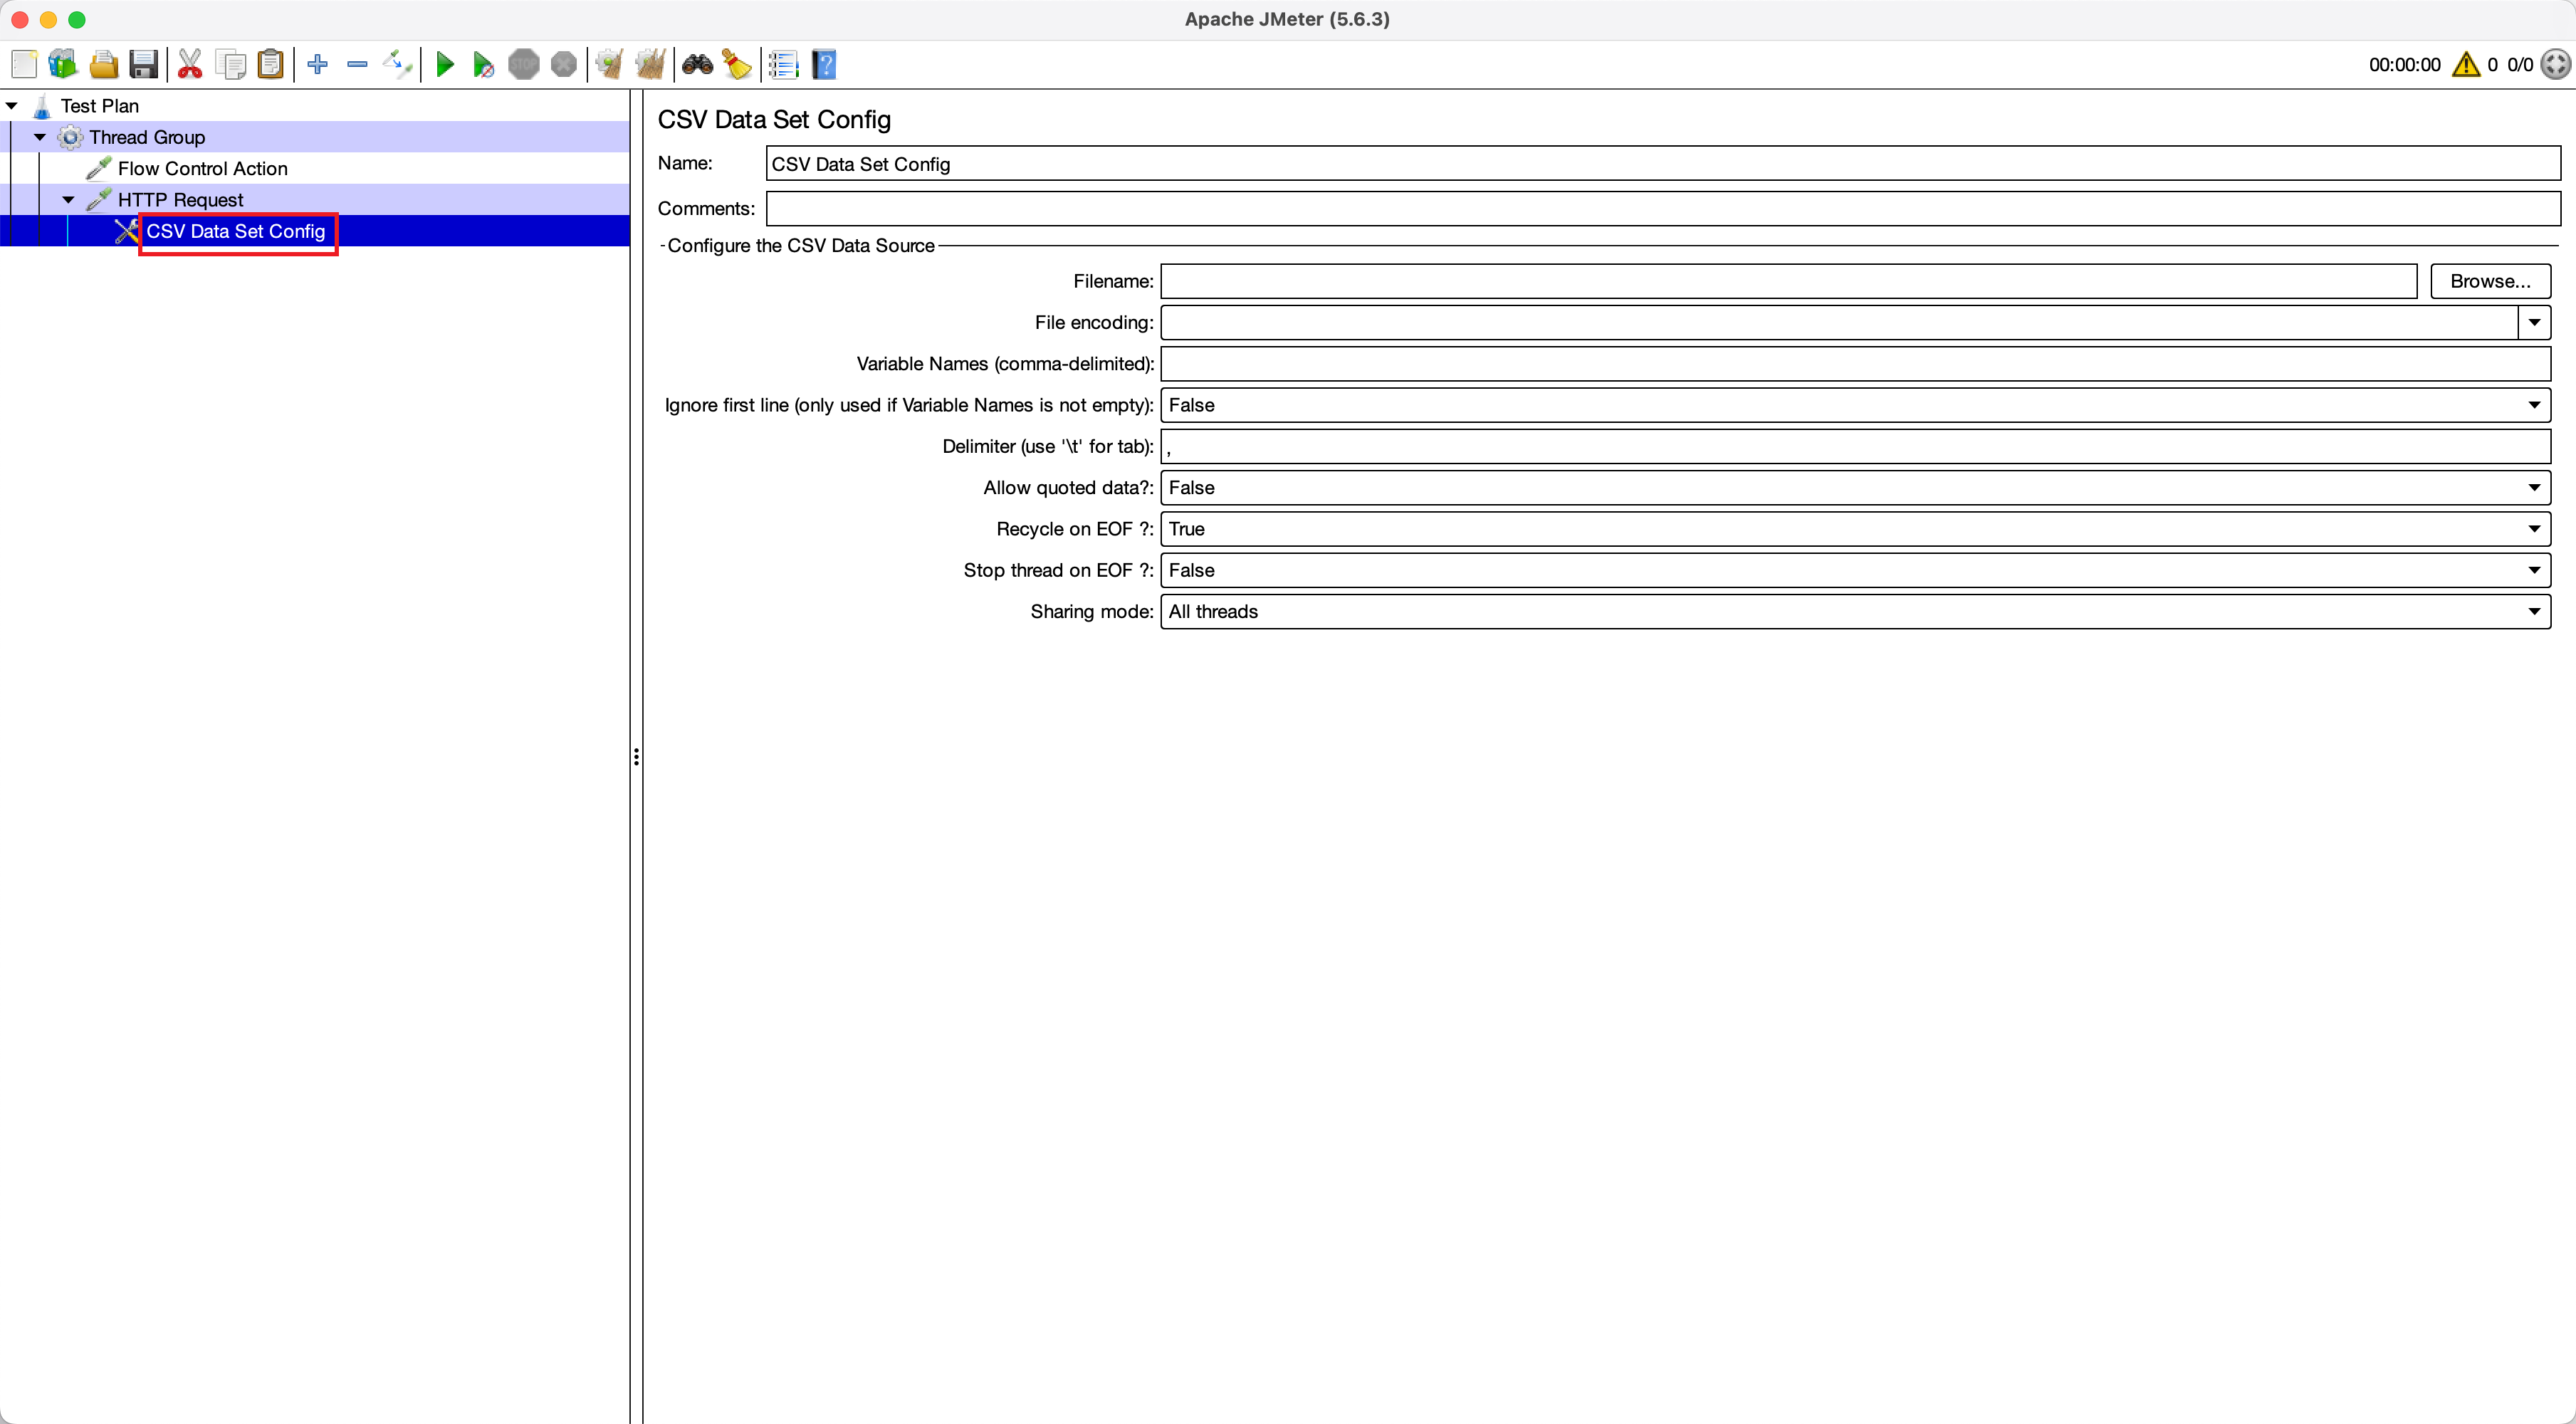Click the warning triangle log icon
Image resolution: width=2576 pixels, height=1424 pixels.
2466,65
